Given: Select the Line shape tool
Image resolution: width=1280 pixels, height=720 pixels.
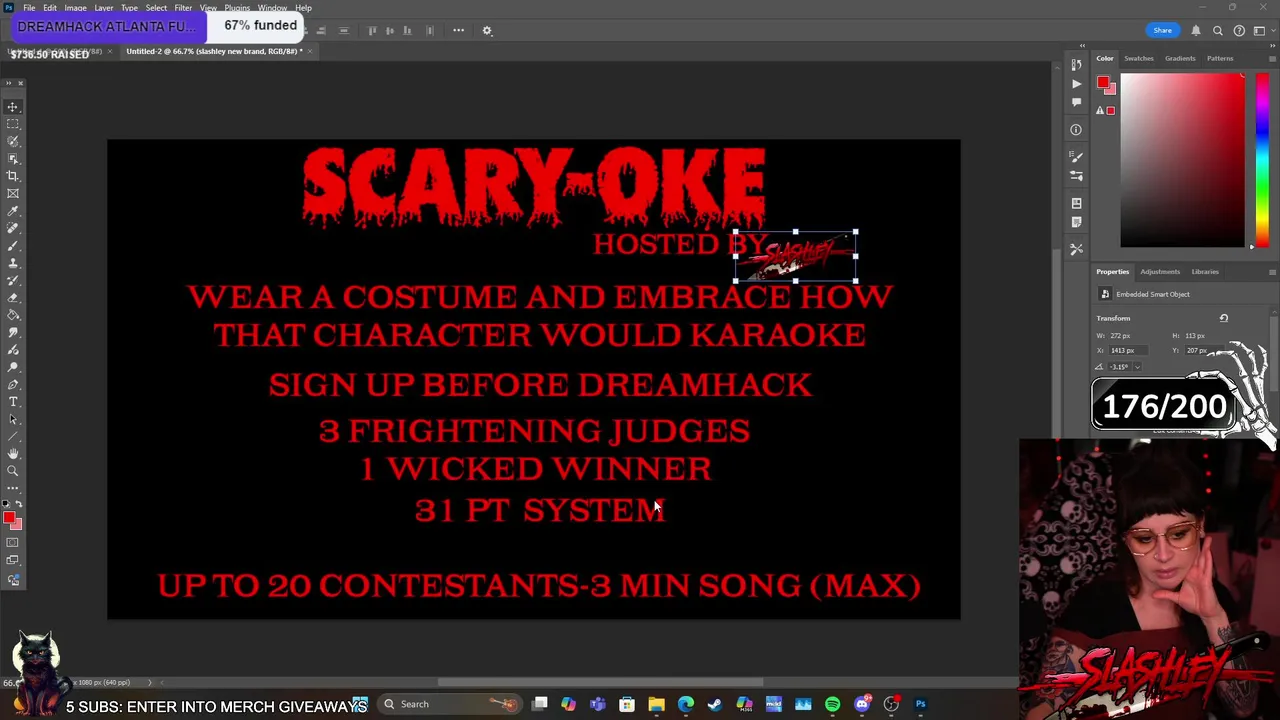Looking at the screenshot, I should [13, 437].
